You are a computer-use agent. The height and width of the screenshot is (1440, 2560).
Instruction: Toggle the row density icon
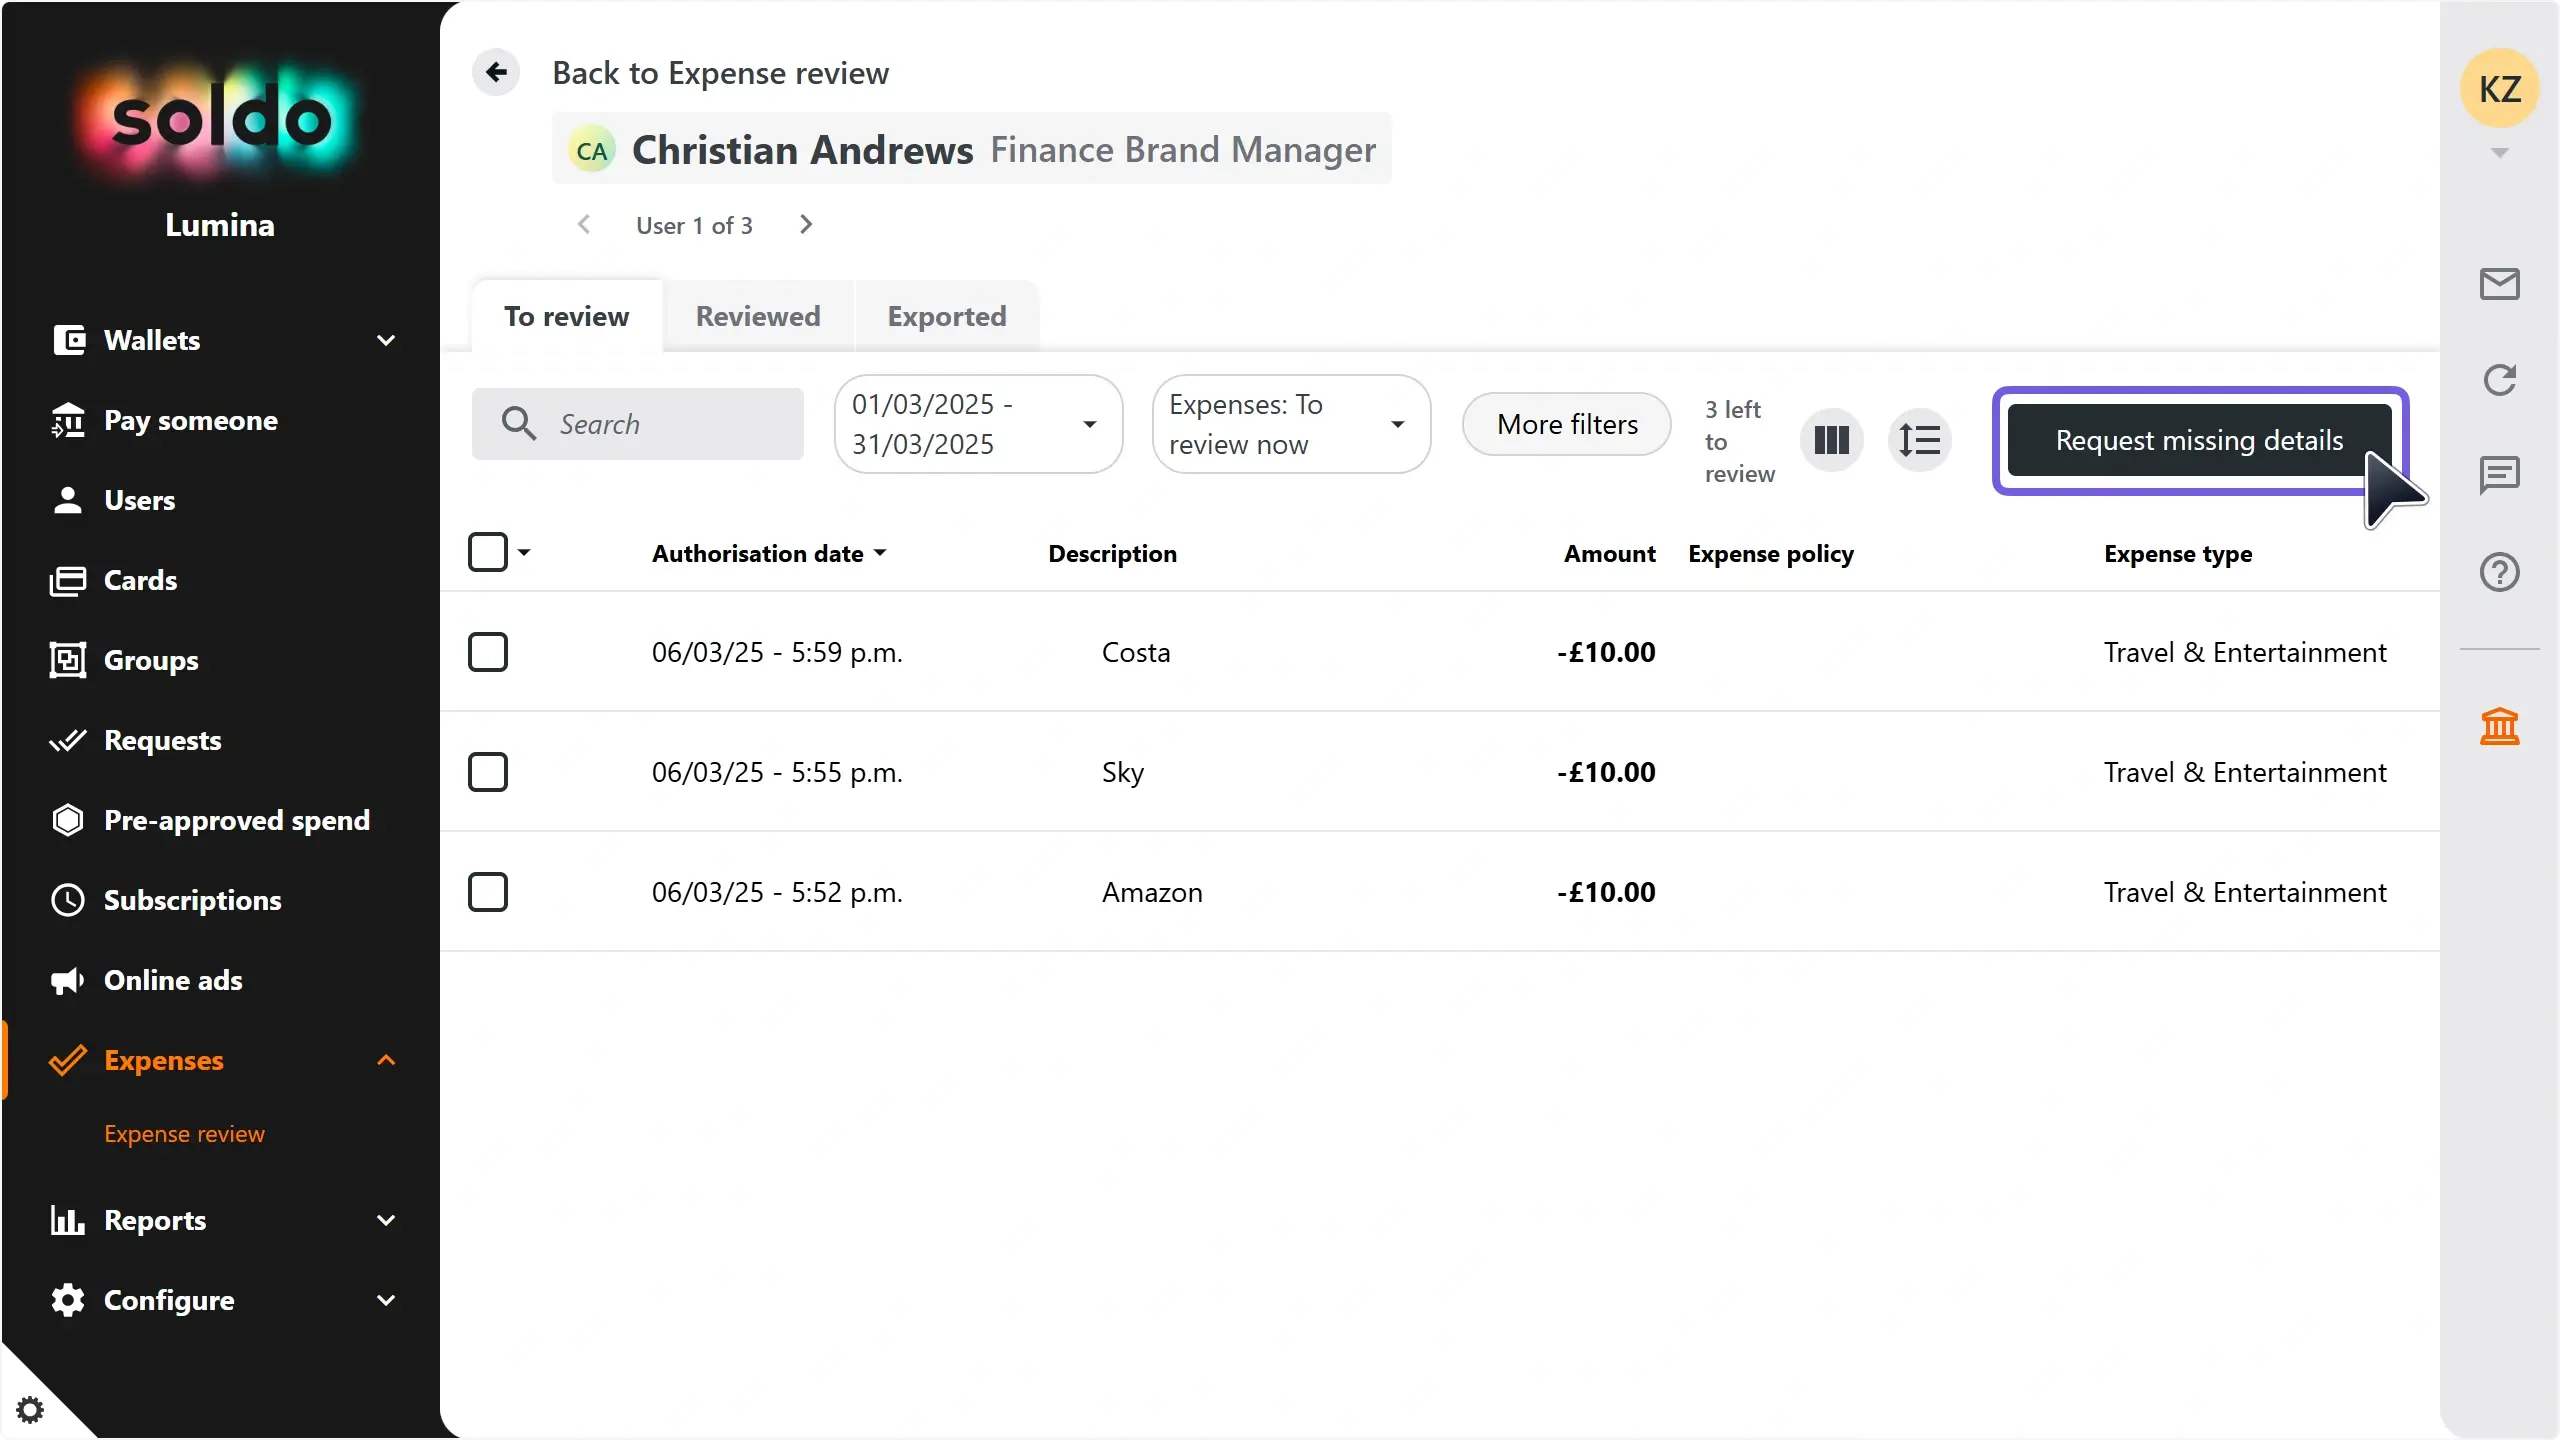coord(1920,440)
